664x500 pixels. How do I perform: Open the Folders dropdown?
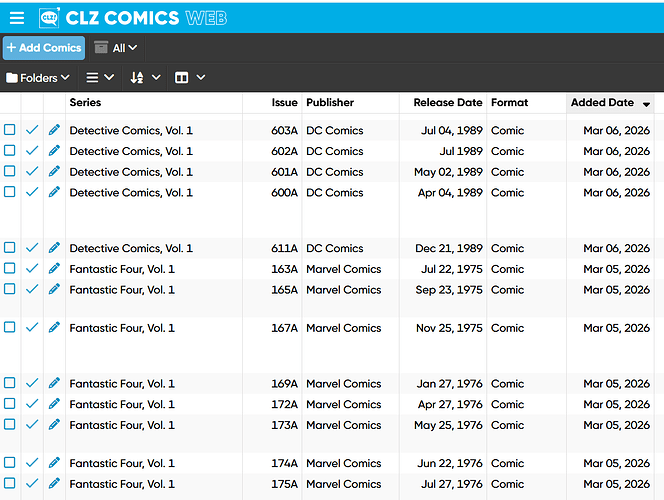(38, 78)
